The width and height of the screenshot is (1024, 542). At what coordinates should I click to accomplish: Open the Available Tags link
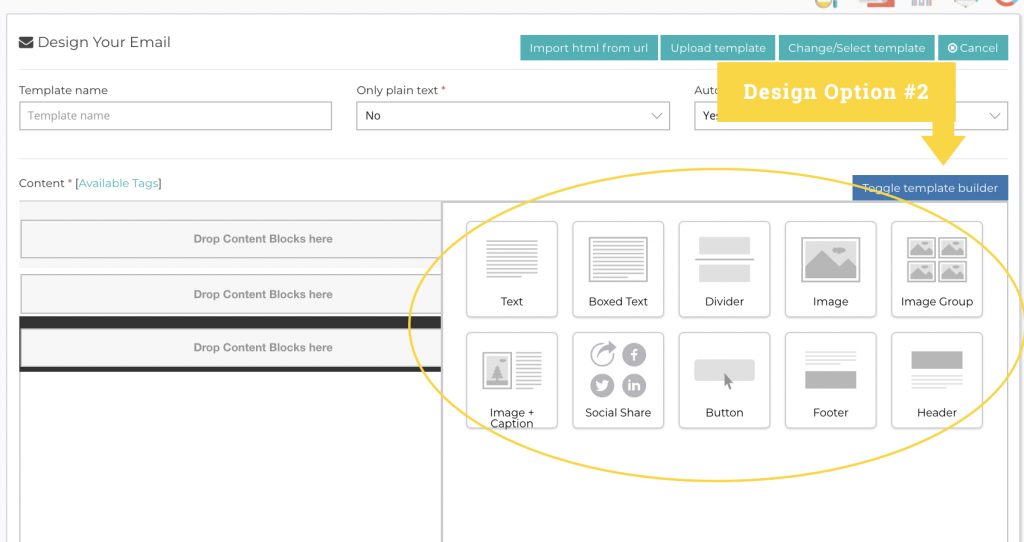point(118,183)
